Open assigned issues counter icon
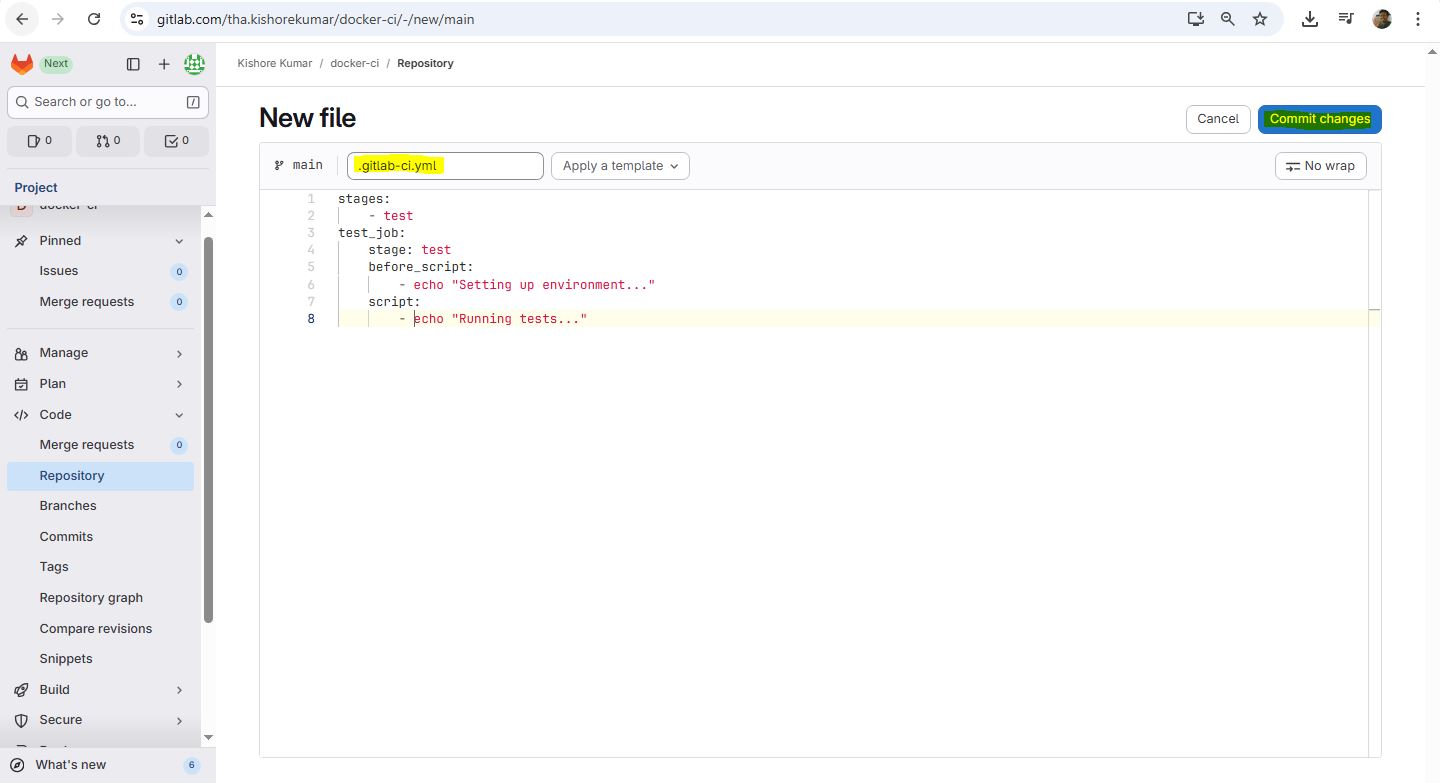 click(40, 141)
